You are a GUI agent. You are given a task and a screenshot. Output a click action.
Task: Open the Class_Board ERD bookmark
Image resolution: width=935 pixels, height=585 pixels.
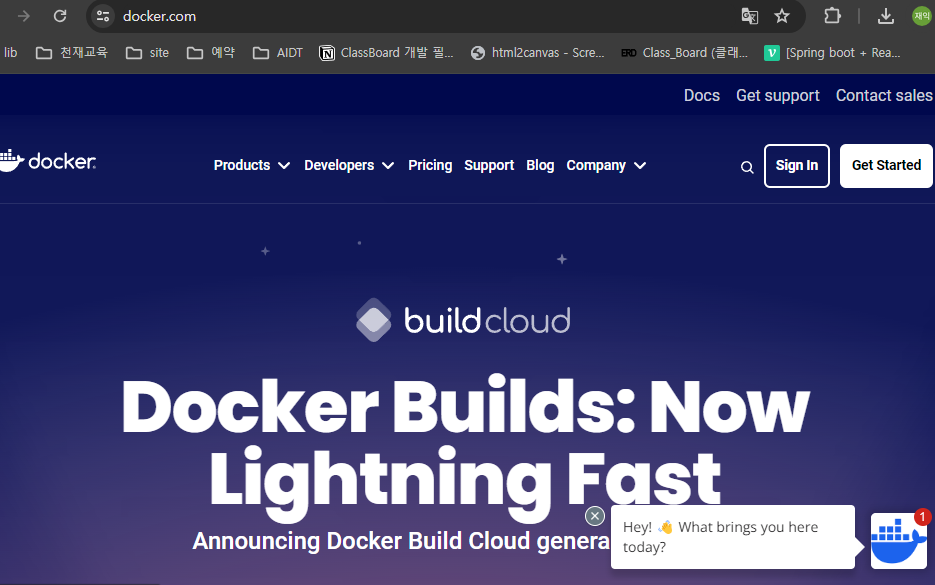pyautogui.click(x=685, y=52)
